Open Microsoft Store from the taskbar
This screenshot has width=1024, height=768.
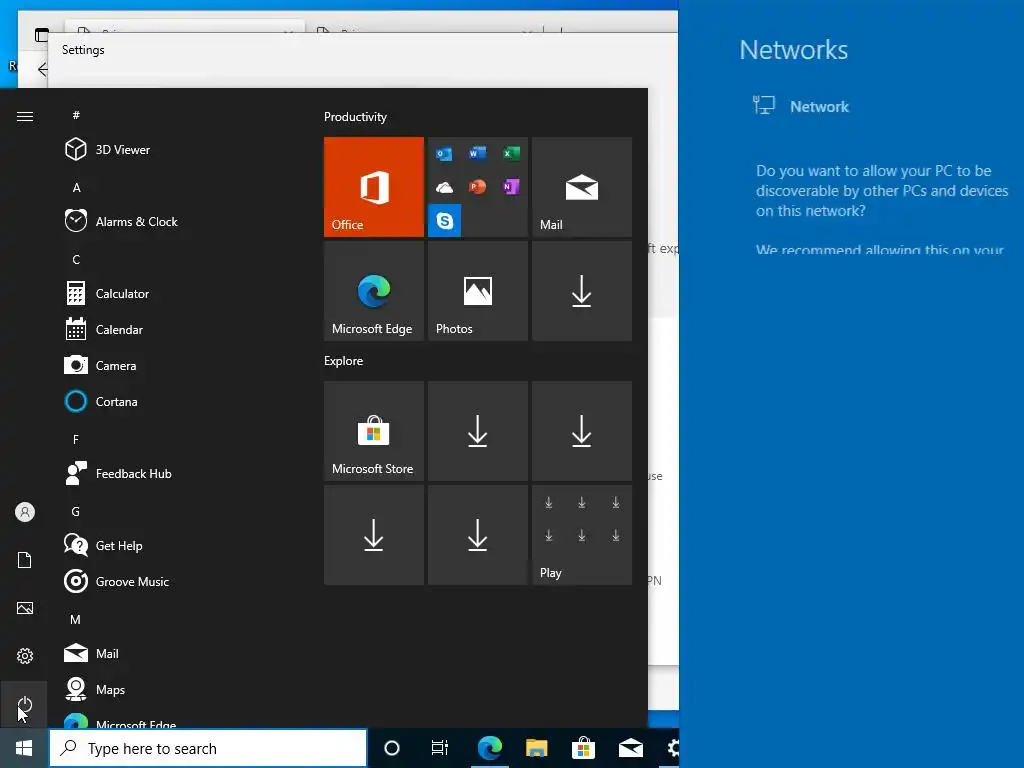pyautogui.click(x=583, y=748)
